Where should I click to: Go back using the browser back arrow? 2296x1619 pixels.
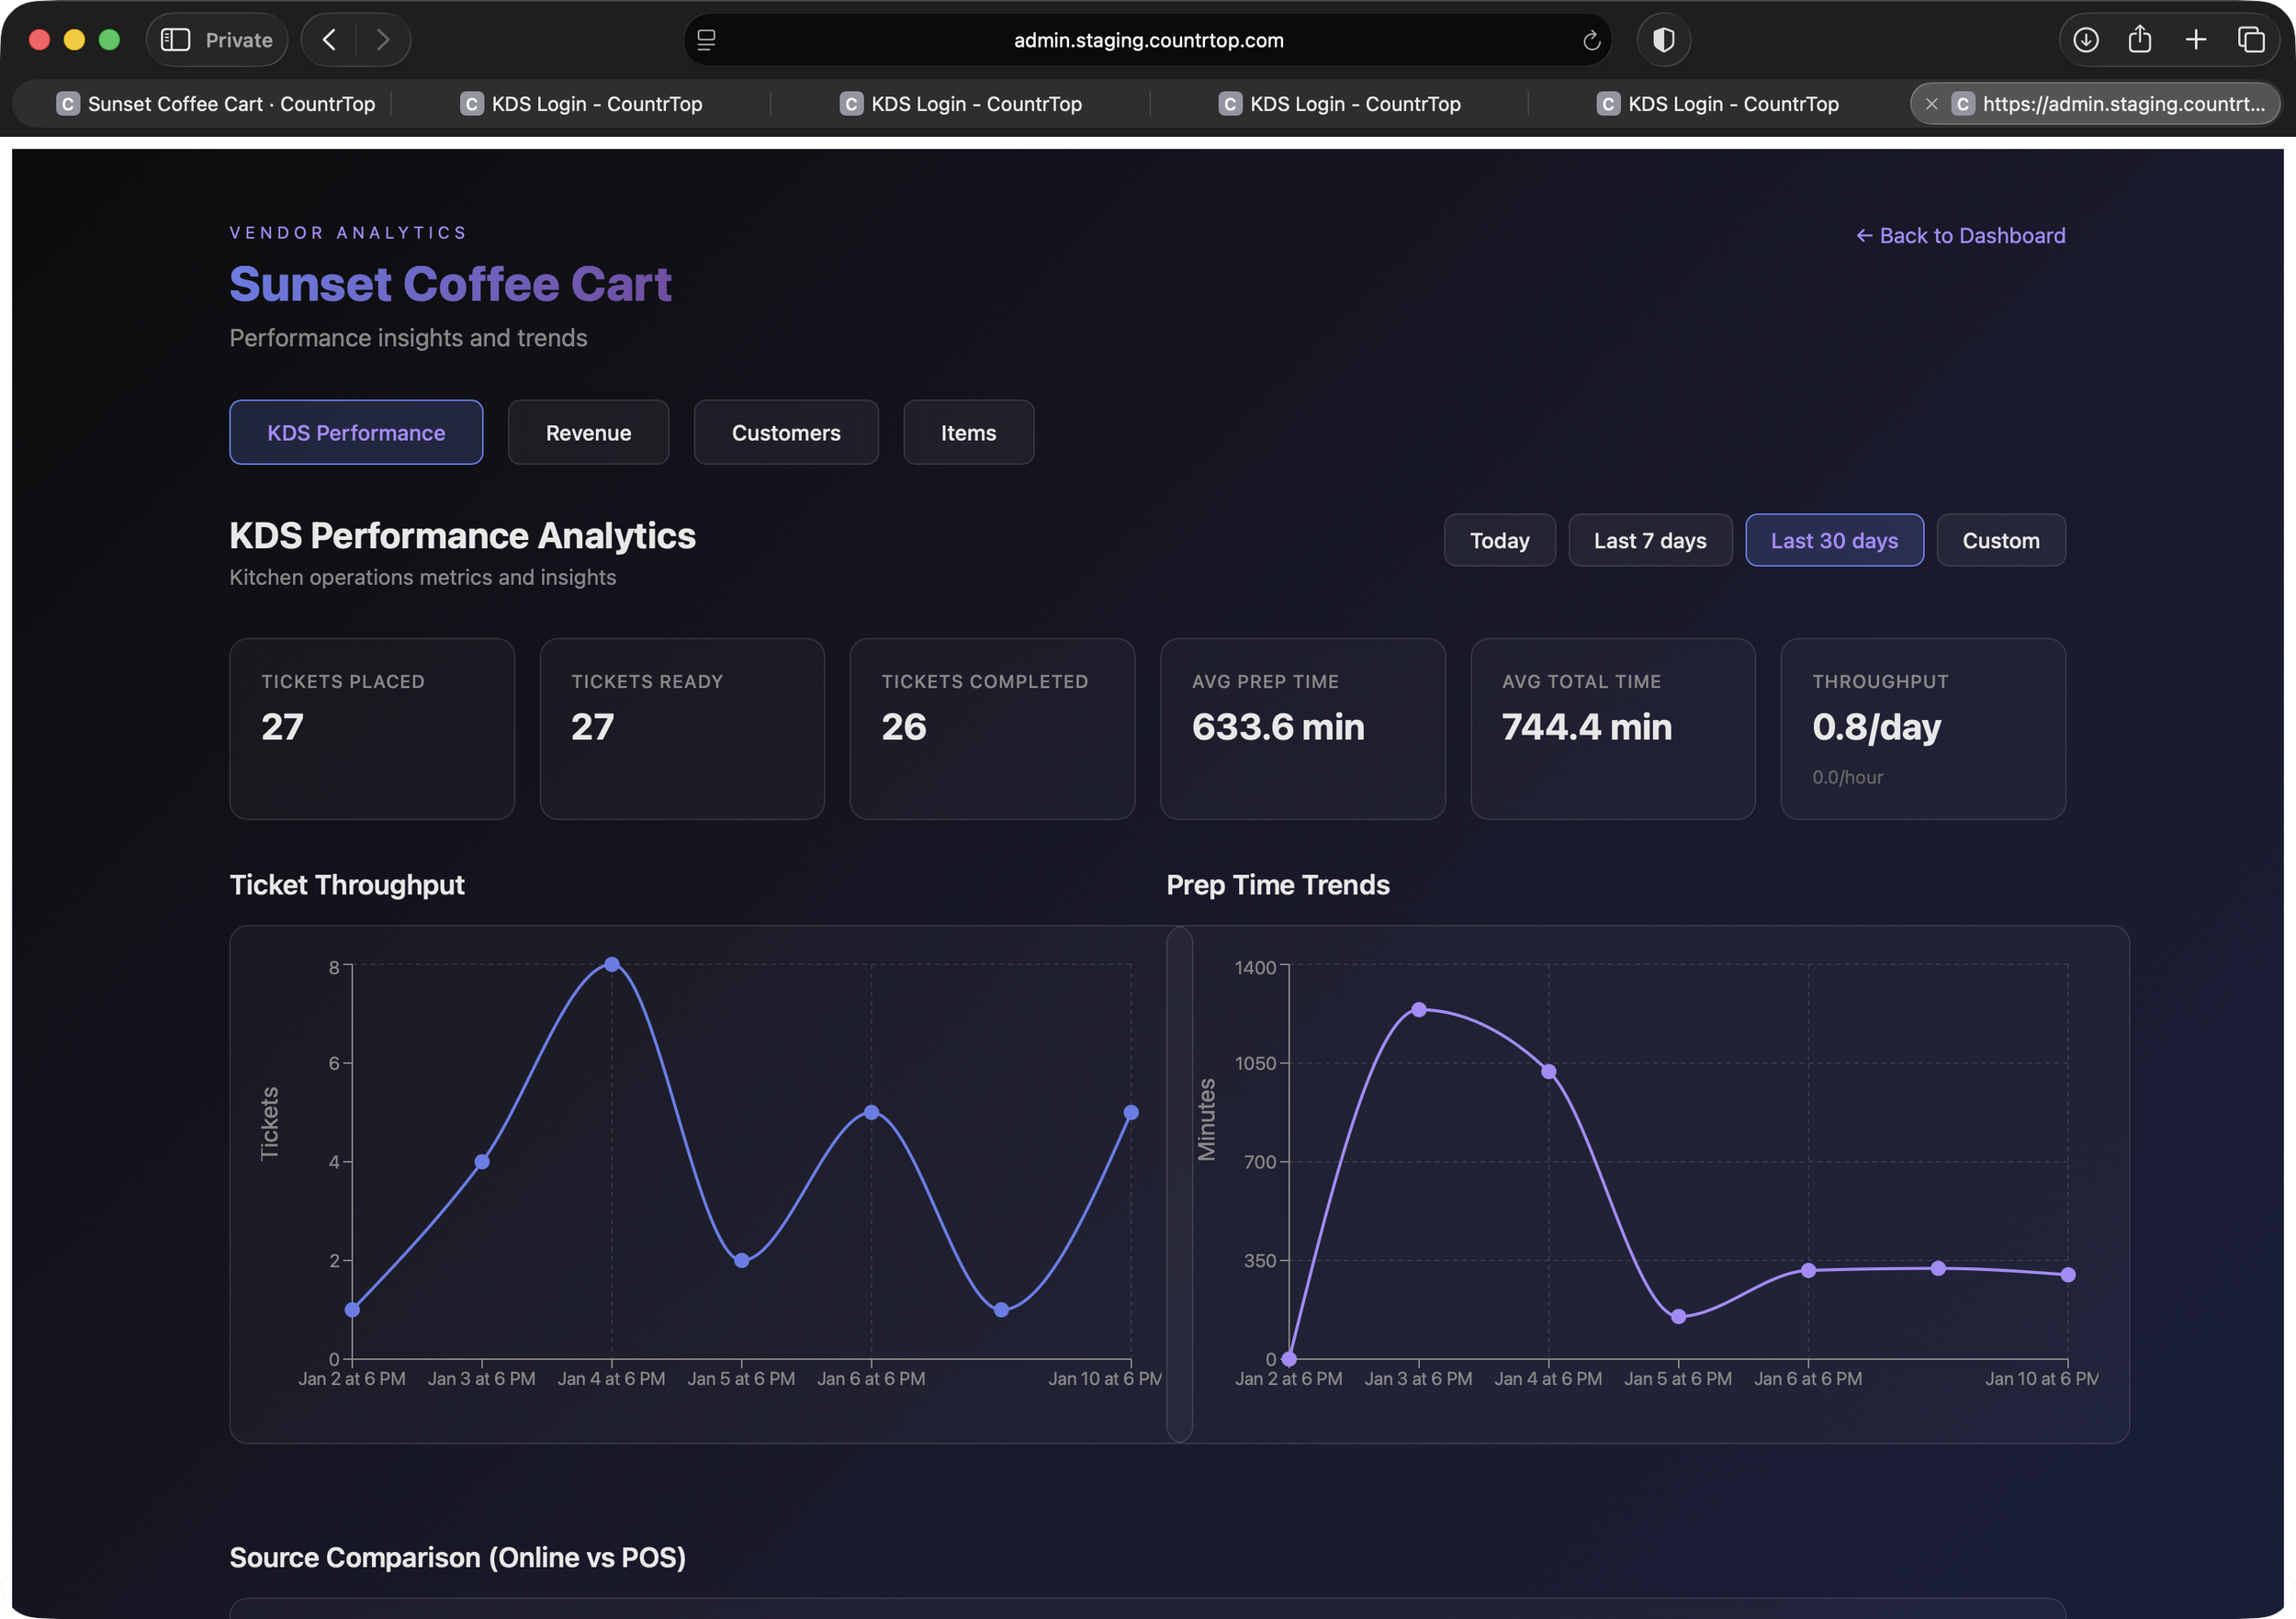pos(329,40)
